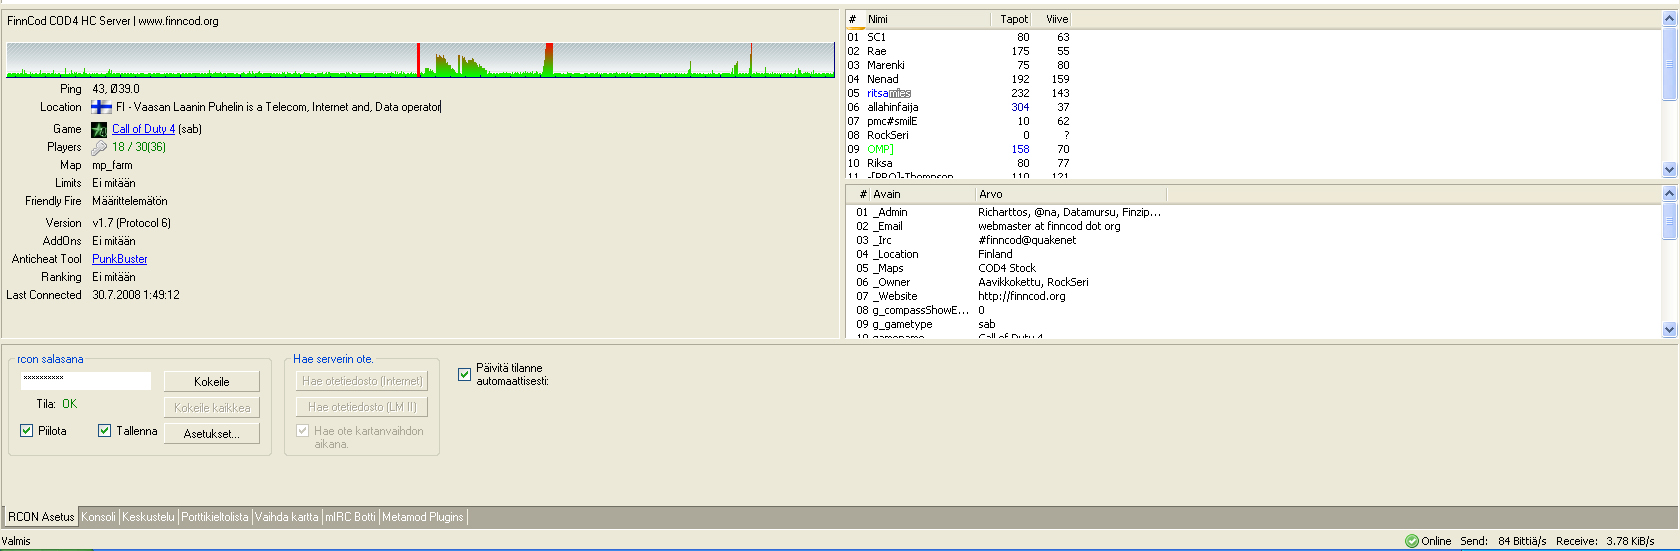Focus the rcon salasana password field
Screen dimensions: 1680x551
[x=86, y=380]
